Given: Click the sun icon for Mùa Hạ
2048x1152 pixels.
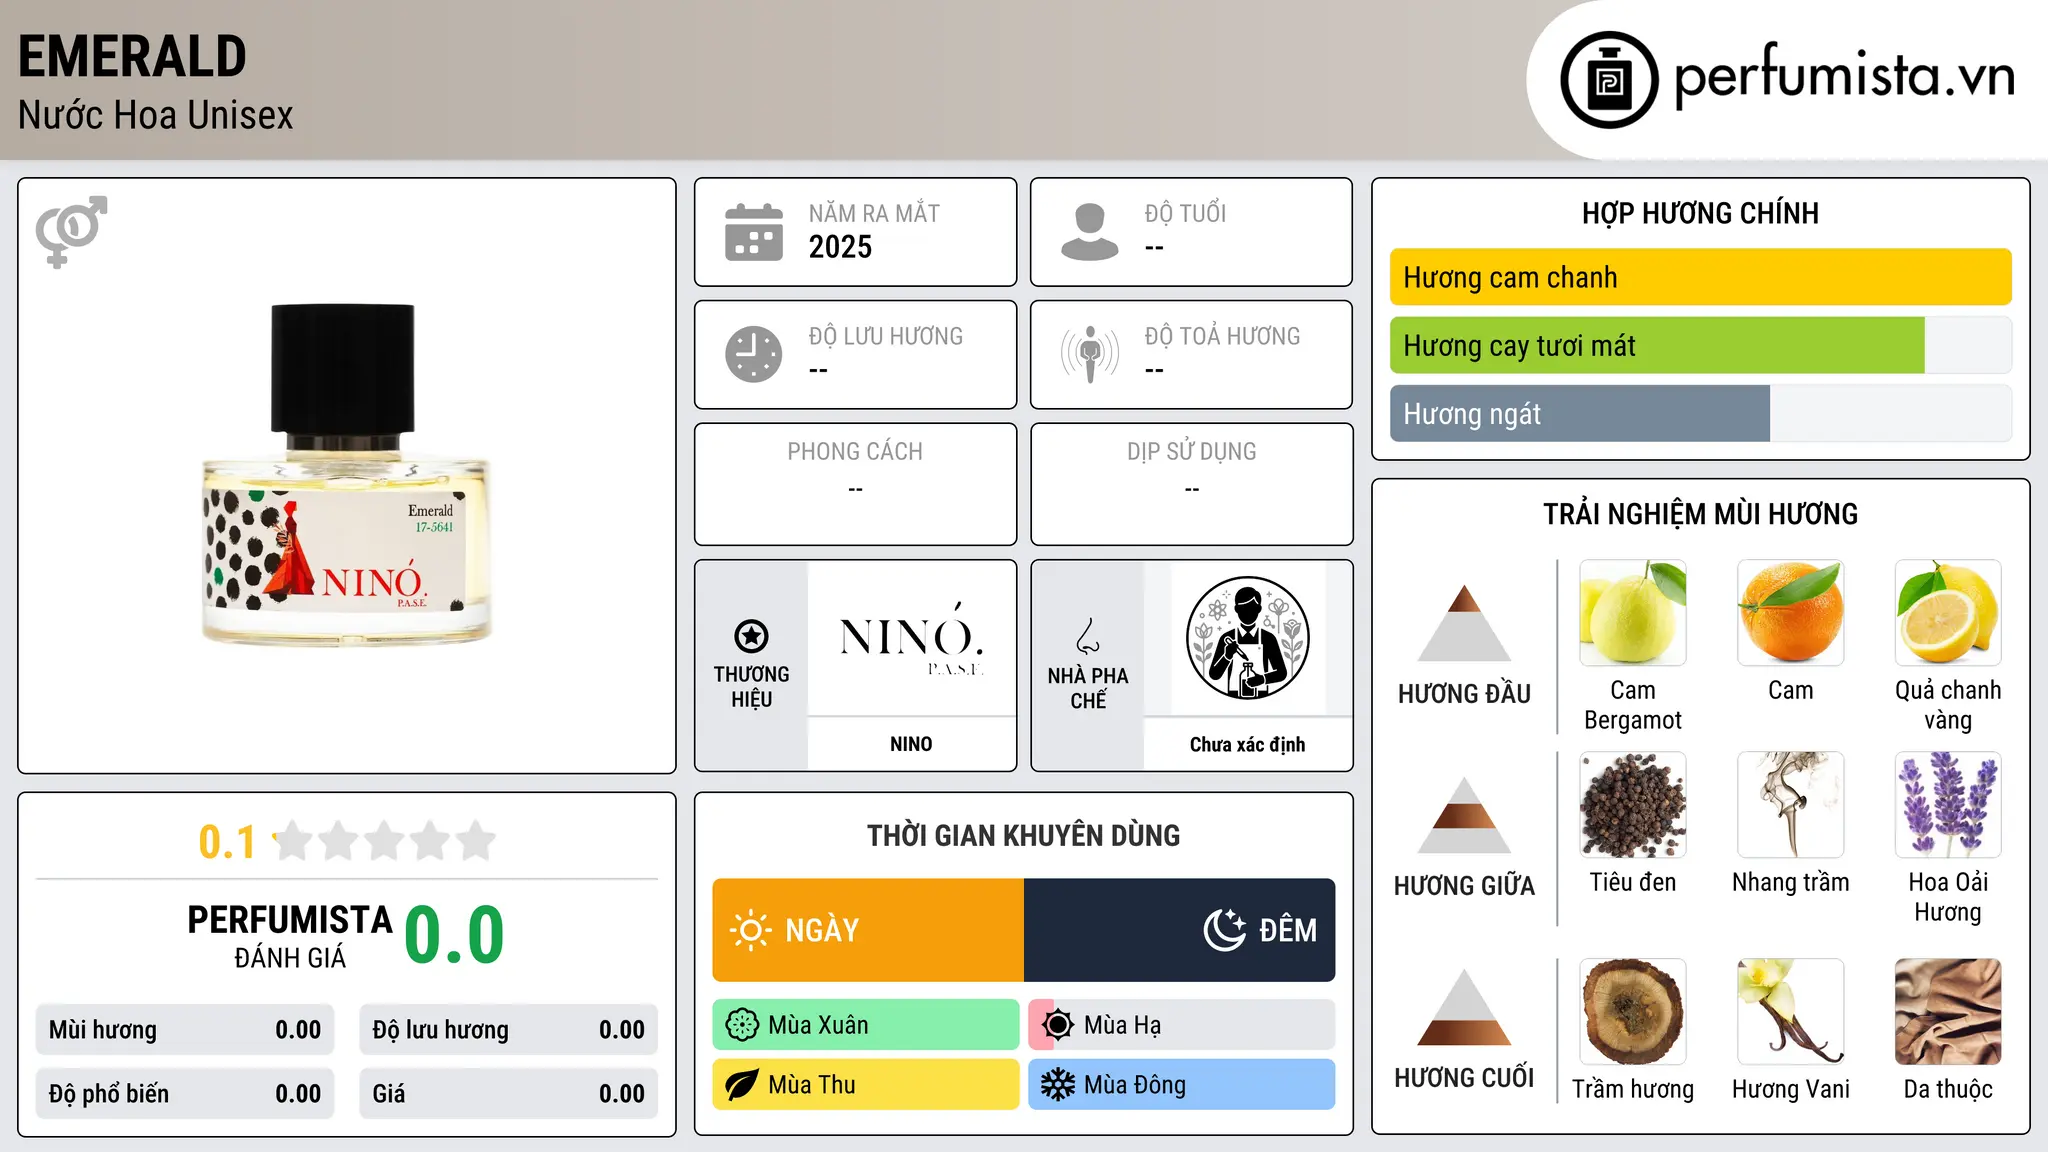Looking at the screenshot, I should 1058,1025.
